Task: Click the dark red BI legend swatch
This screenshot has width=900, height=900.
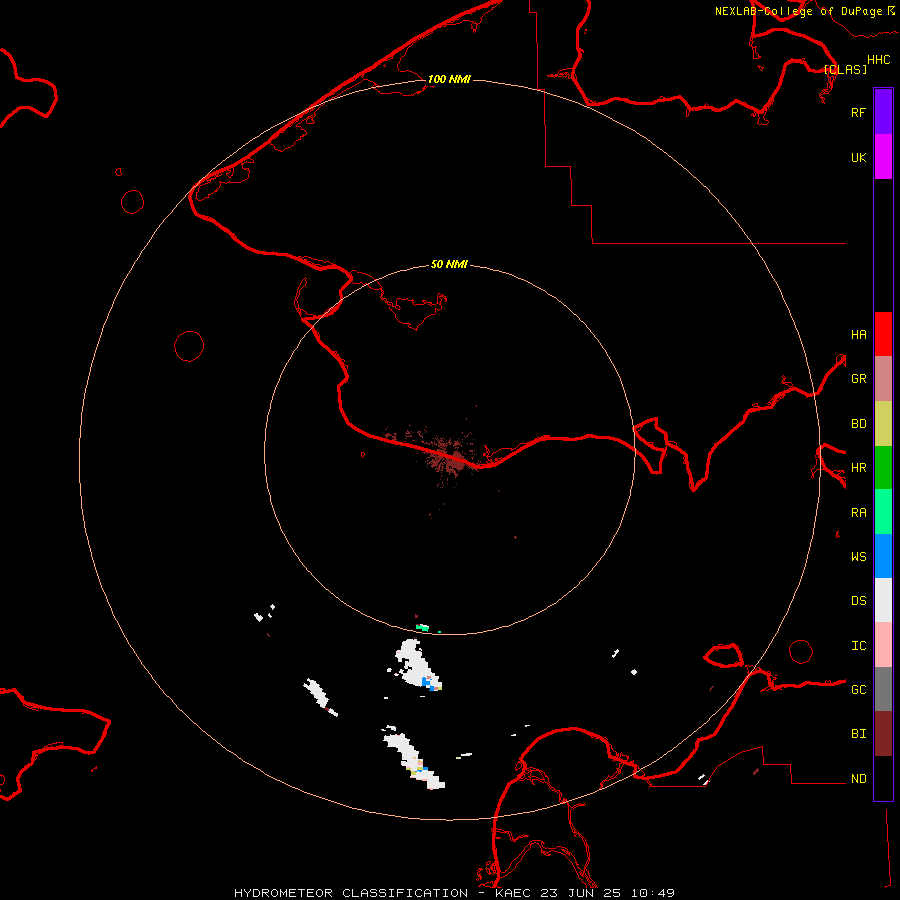Action: tap(883, 734)
